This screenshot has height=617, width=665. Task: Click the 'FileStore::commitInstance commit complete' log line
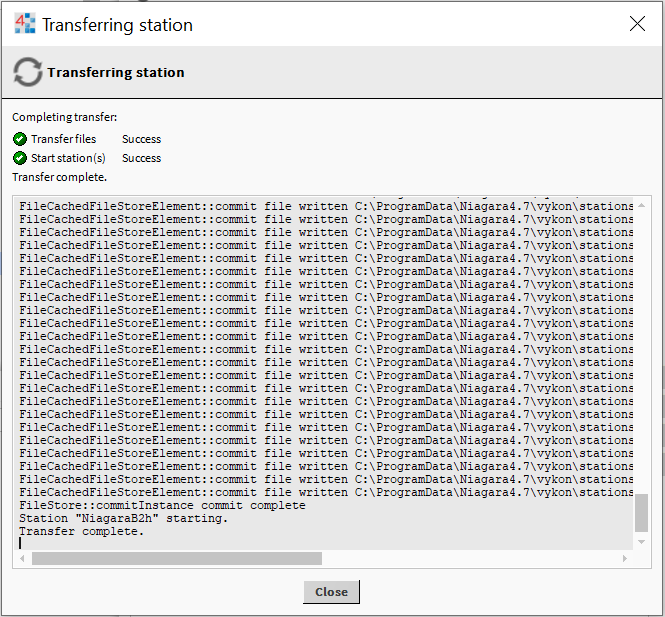(162, 505)
